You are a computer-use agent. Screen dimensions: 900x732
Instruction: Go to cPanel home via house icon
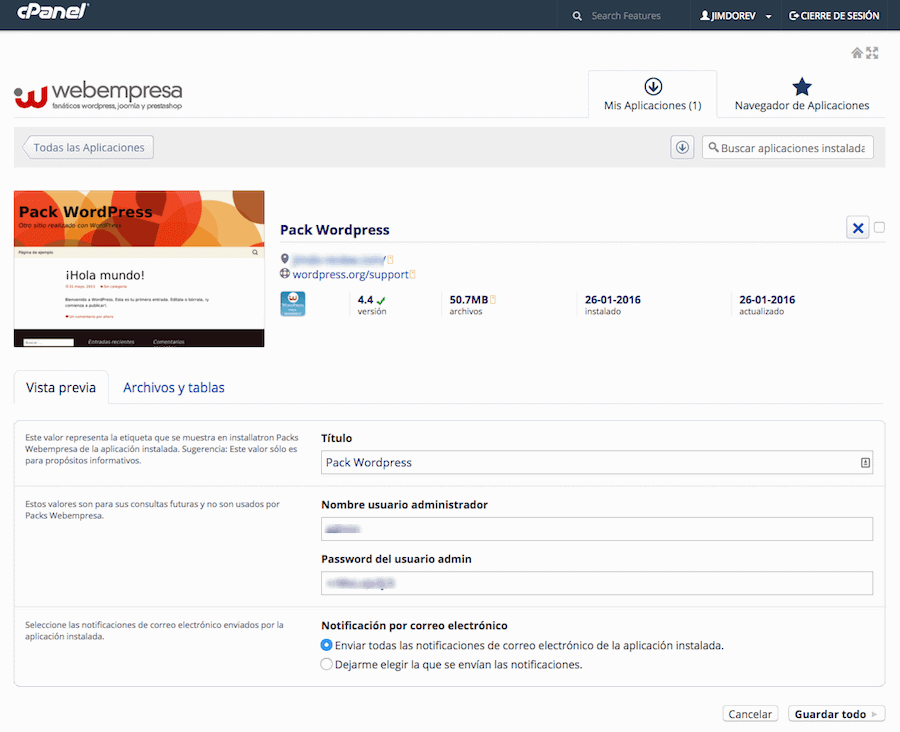[x=857, y=53]
